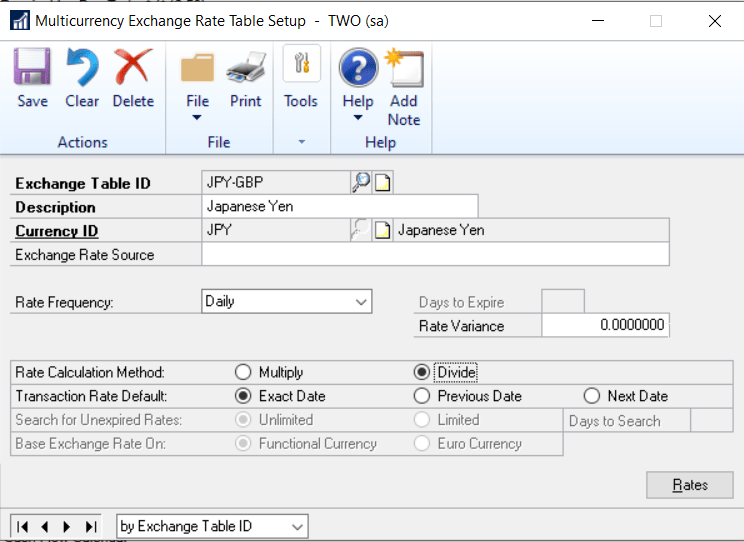
Task: Click the Rates button
Action: pyautogui.click(x=689, y=485)
